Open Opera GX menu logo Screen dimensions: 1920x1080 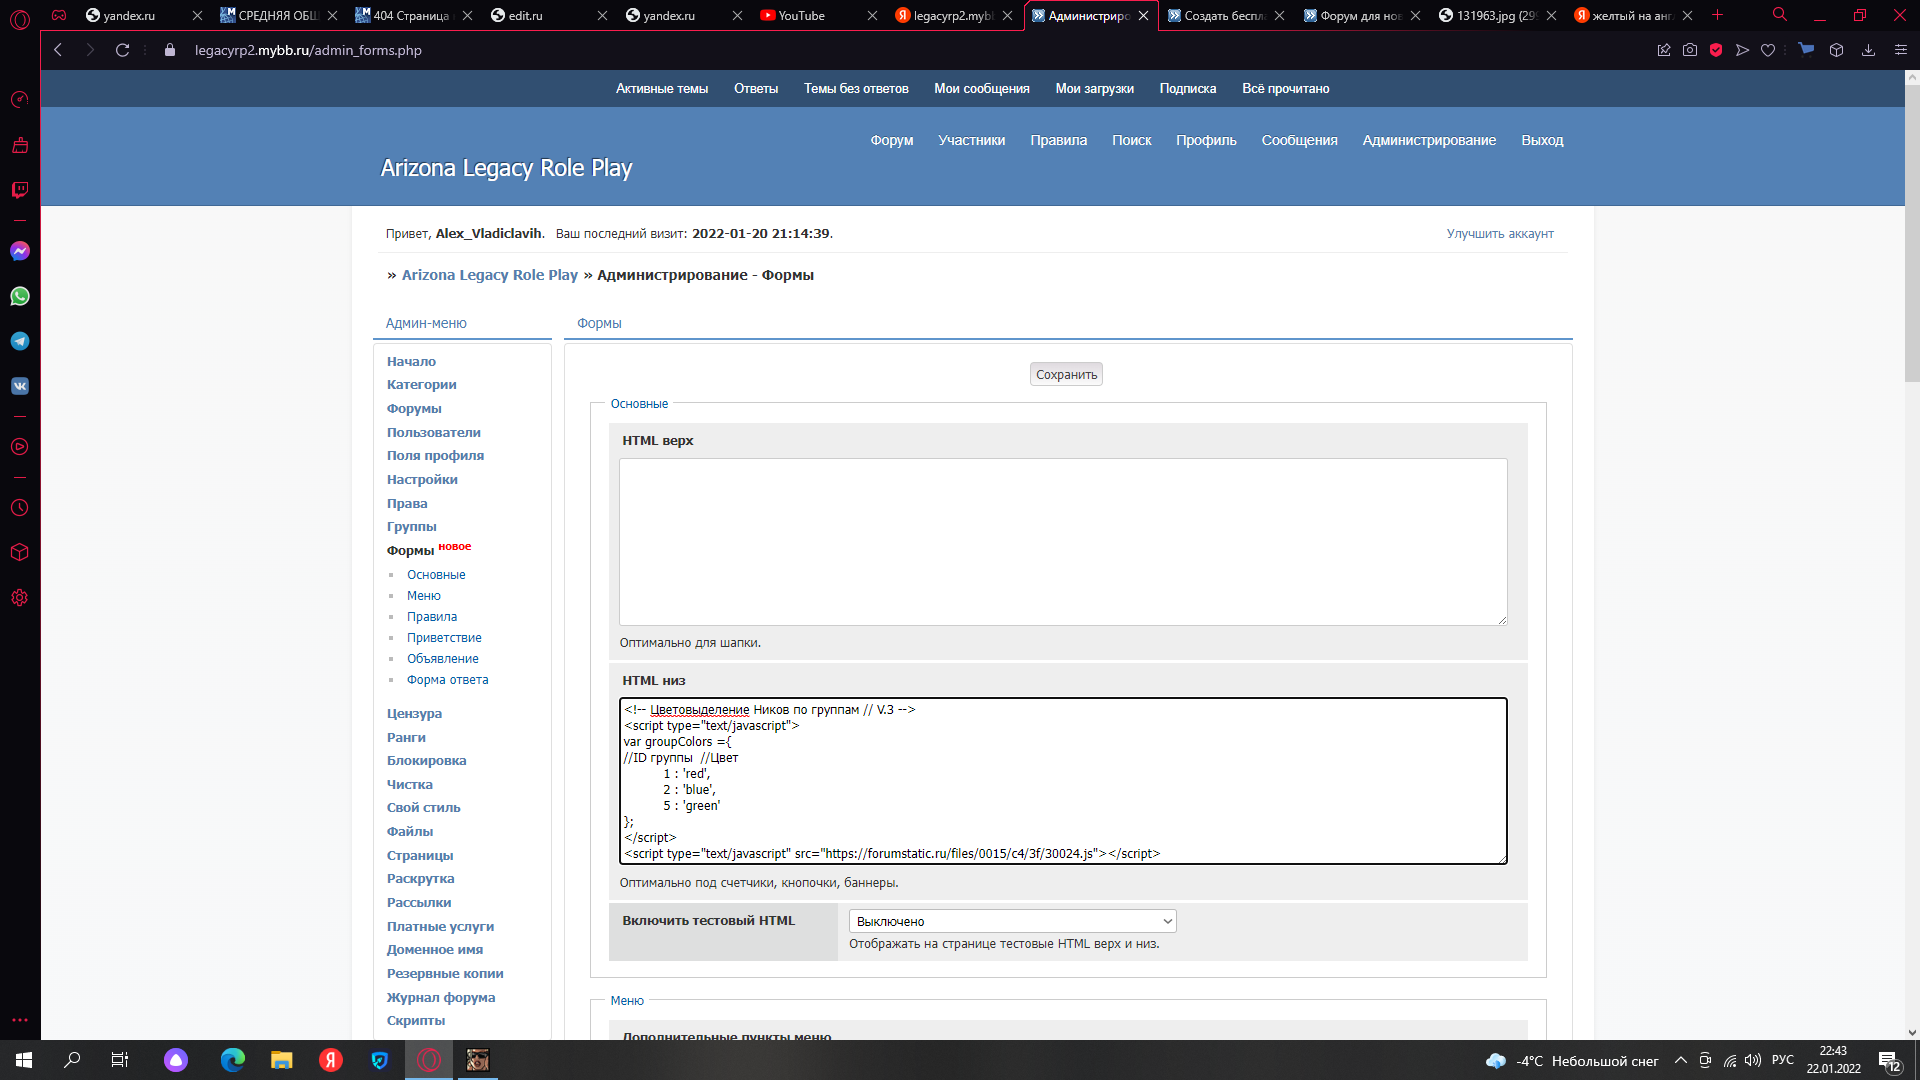tap(20, 19)
